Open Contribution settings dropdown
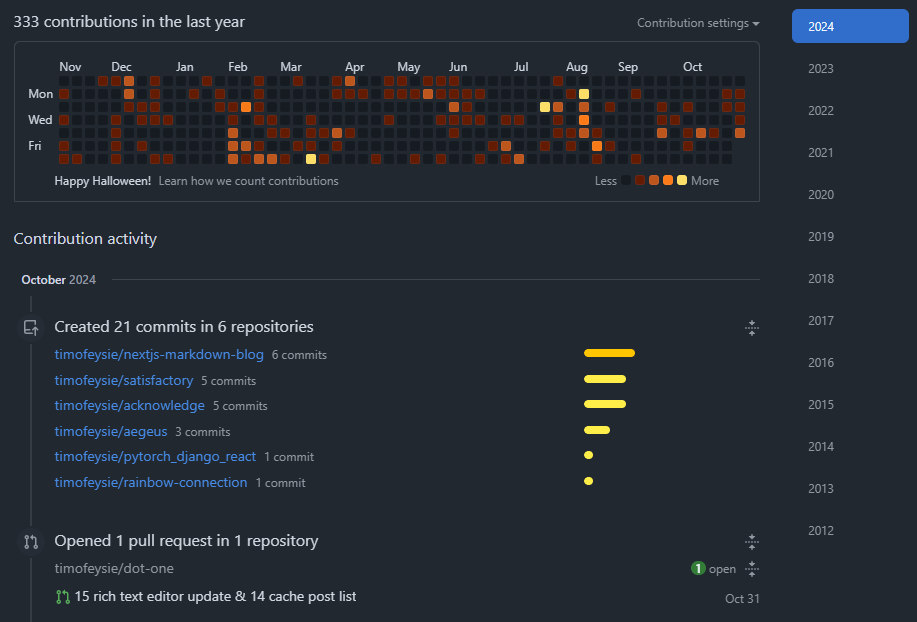Image resolution: width=917 pixels, height=622 pixels. tap(698, 23)
